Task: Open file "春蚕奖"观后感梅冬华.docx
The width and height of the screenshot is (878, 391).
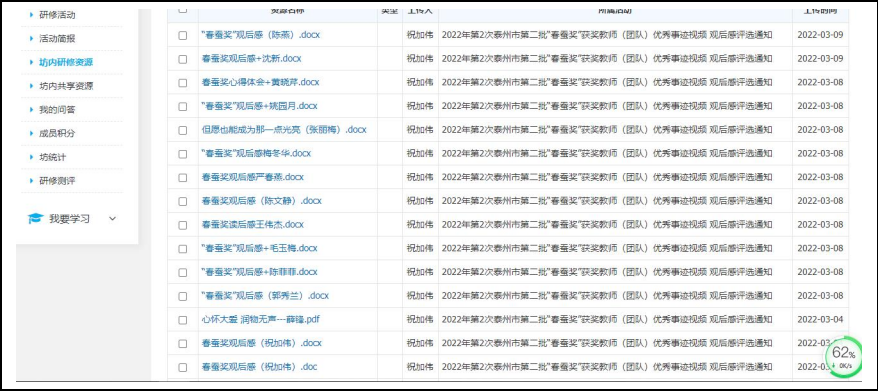Action: (x=256, y=153)
